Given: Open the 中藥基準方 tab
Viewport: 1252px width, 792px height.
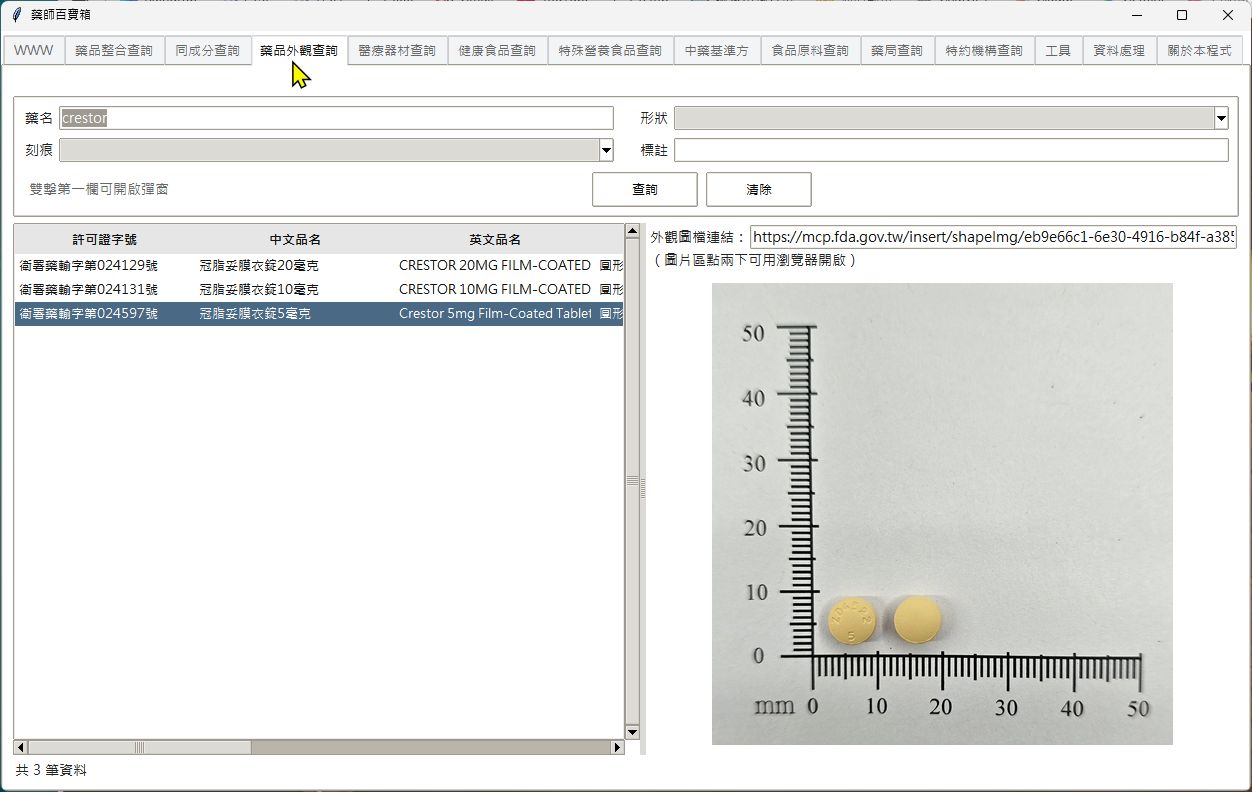Looking at the screenshot, I should coord(717,51).
